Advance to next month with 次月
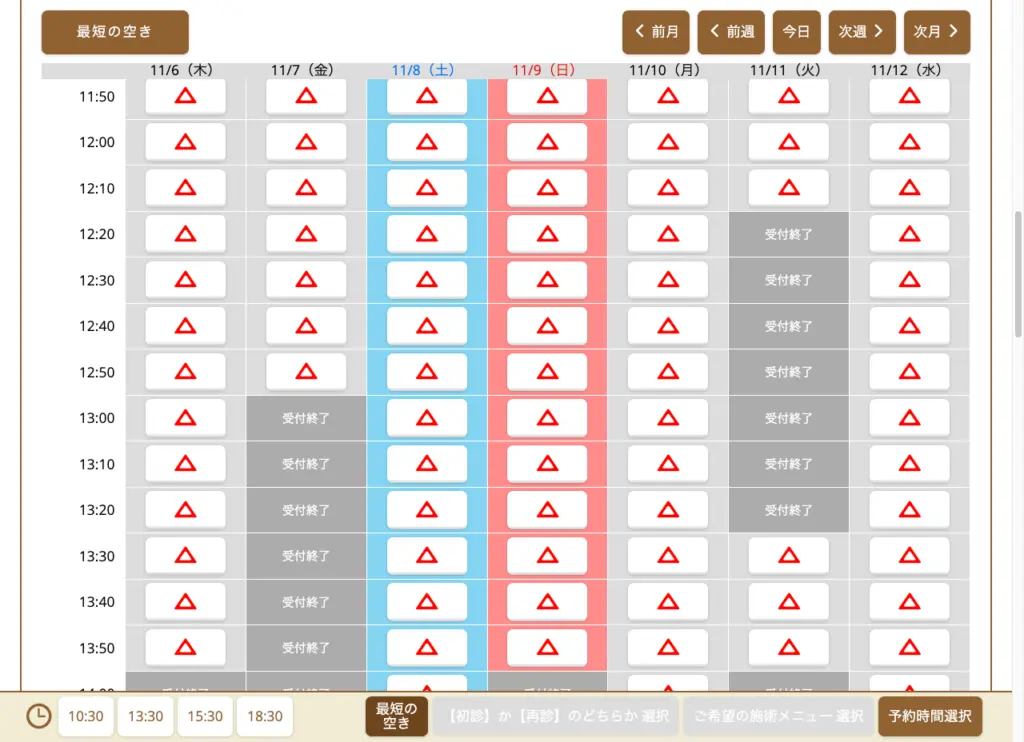This screenshot has width=1024, height=742. (936, 32)
